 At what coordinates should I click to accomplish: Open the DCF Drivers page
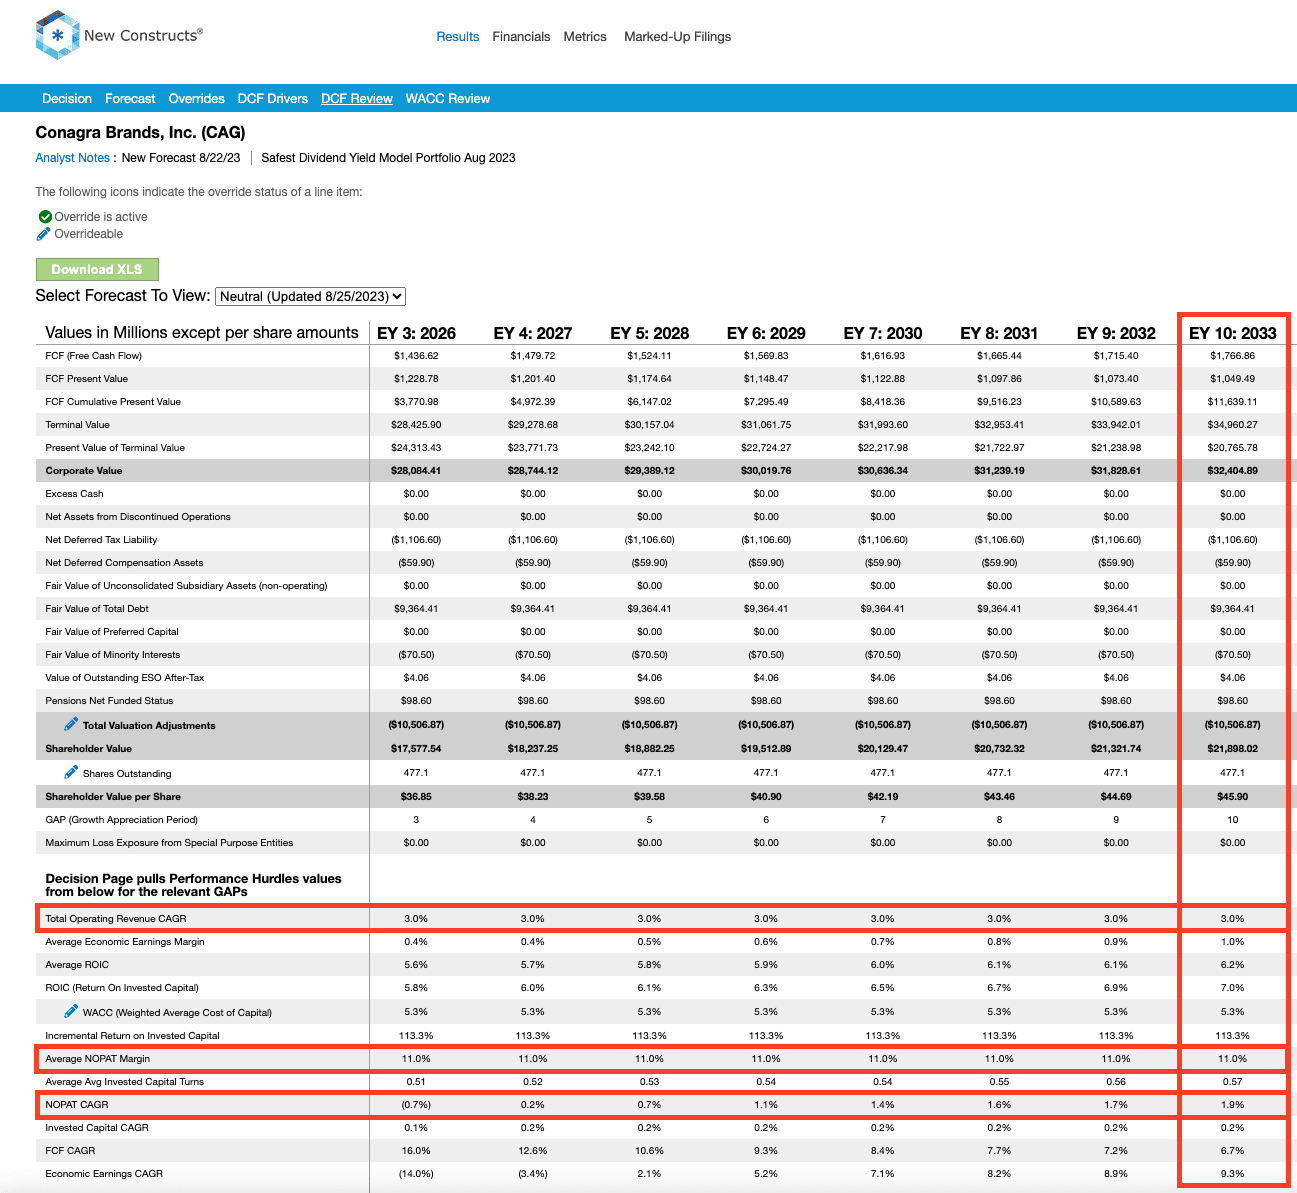273,98
